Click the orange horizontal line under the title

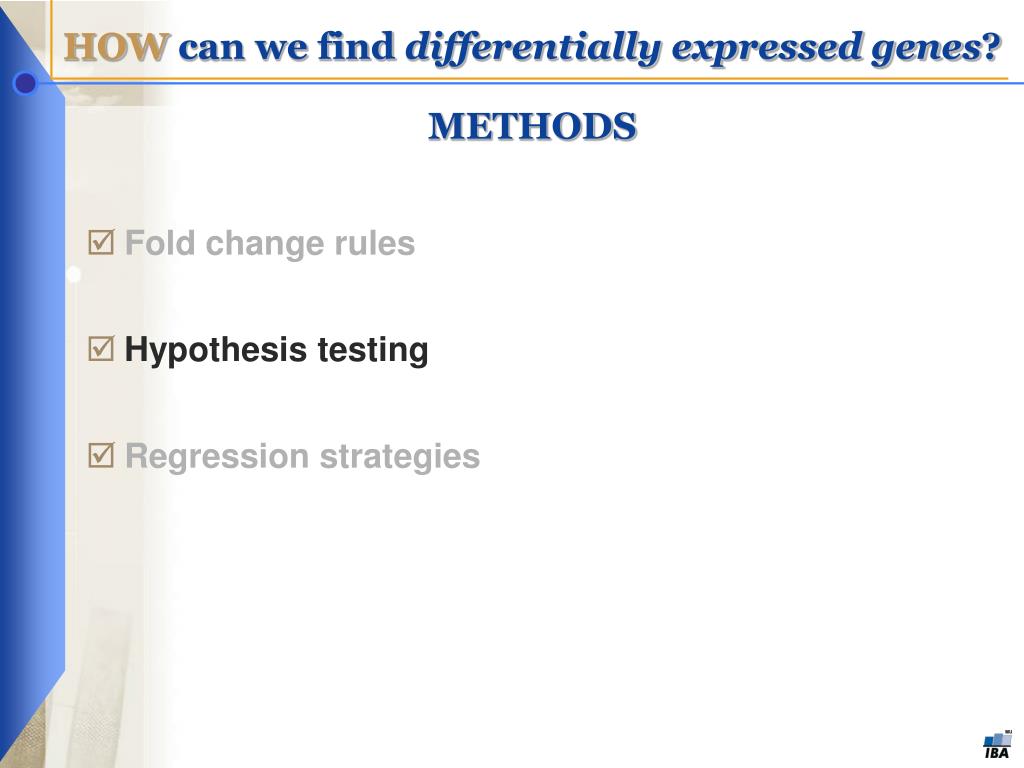click(x=529, y=79)
